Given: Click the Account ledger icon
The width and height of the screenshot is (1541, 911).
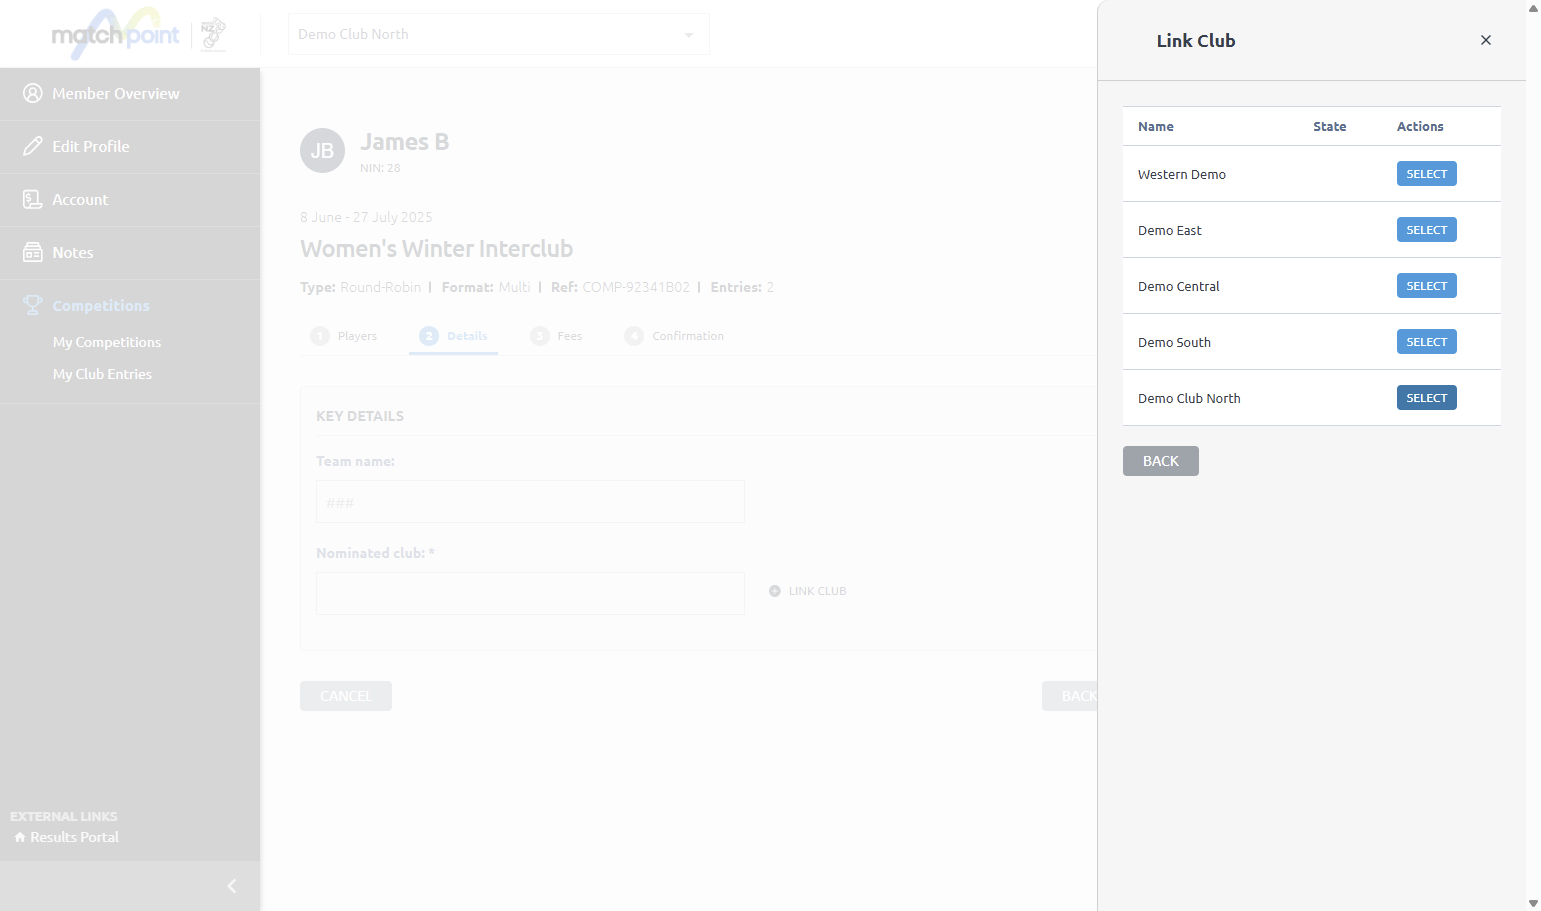Looking at the screenshot, I should click(33, 199).
